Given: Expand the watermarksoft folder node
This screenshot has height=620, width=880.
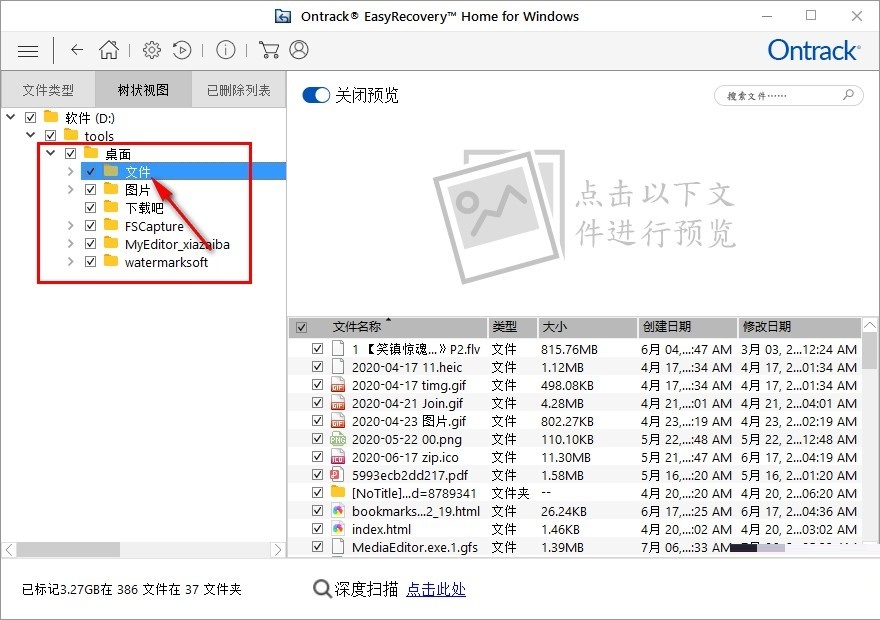Looking at the screenshot, I should pos(70,262).
